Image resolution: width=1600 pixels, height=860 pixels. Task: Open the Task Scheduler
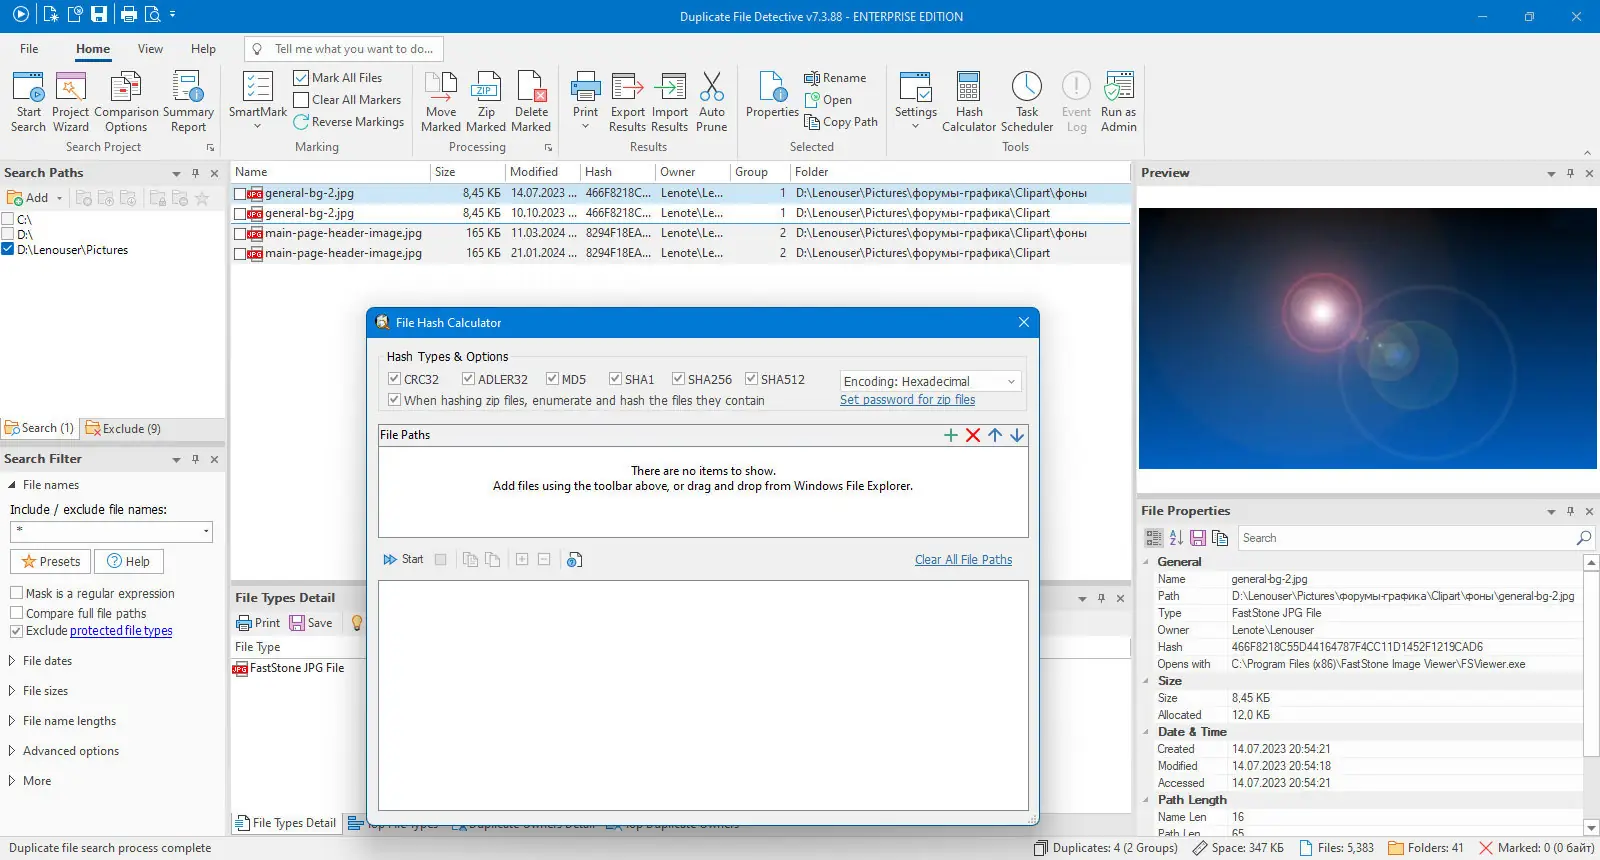1027,101
